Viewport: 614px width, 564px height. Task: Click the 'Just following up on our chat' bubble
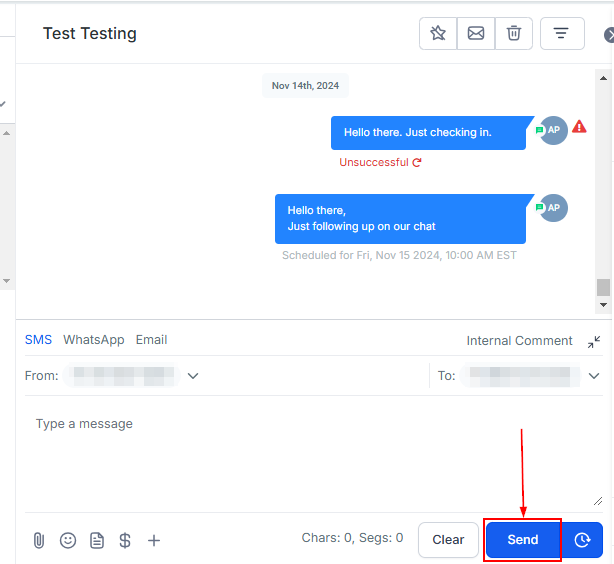click(x=400, y=219)
